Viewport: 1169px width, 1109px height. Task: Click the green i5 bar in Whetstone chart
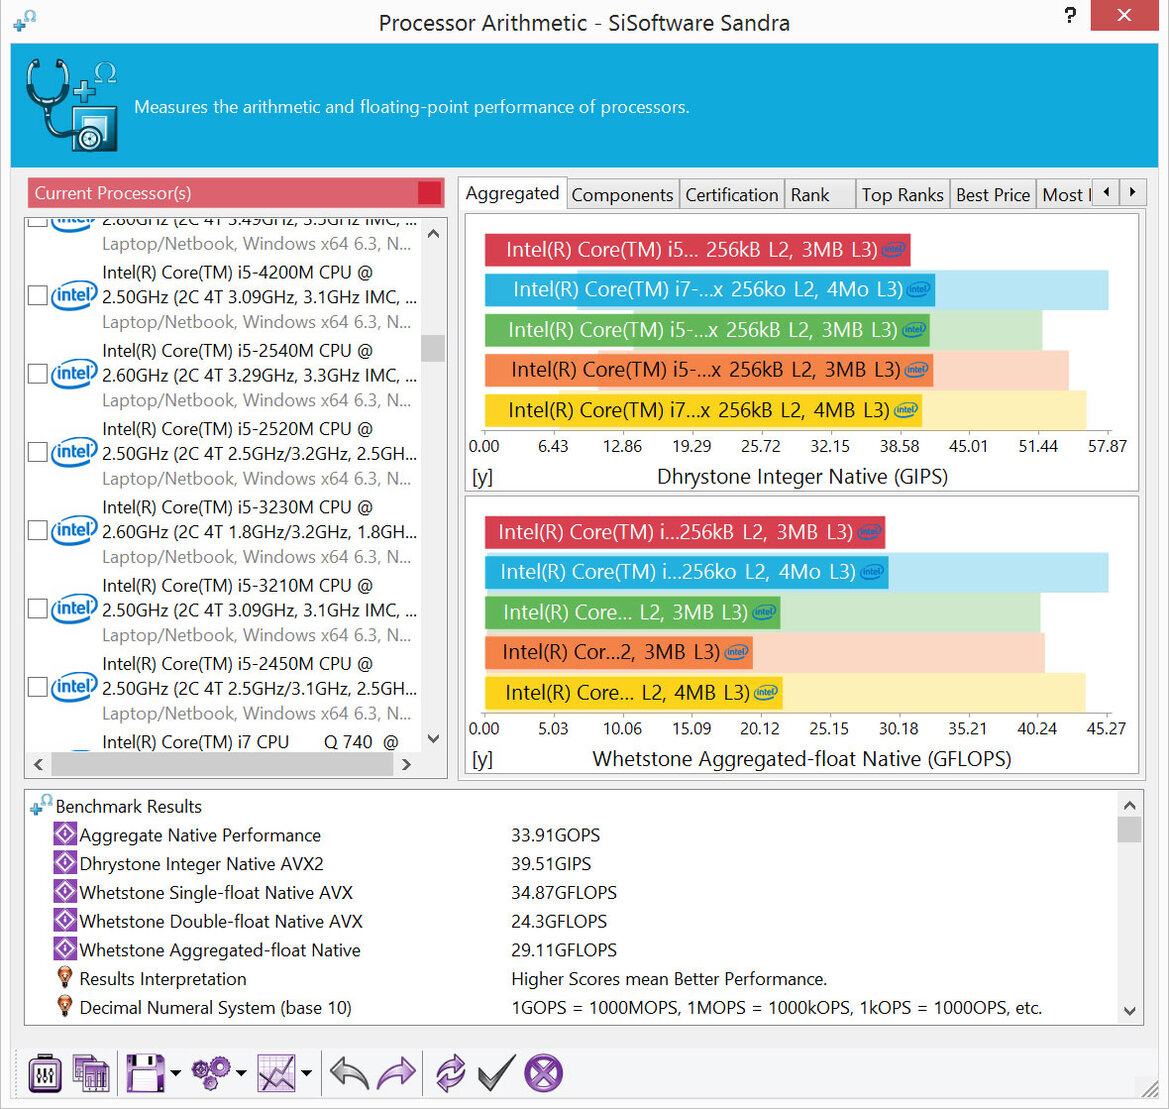(x=632, y=612)
